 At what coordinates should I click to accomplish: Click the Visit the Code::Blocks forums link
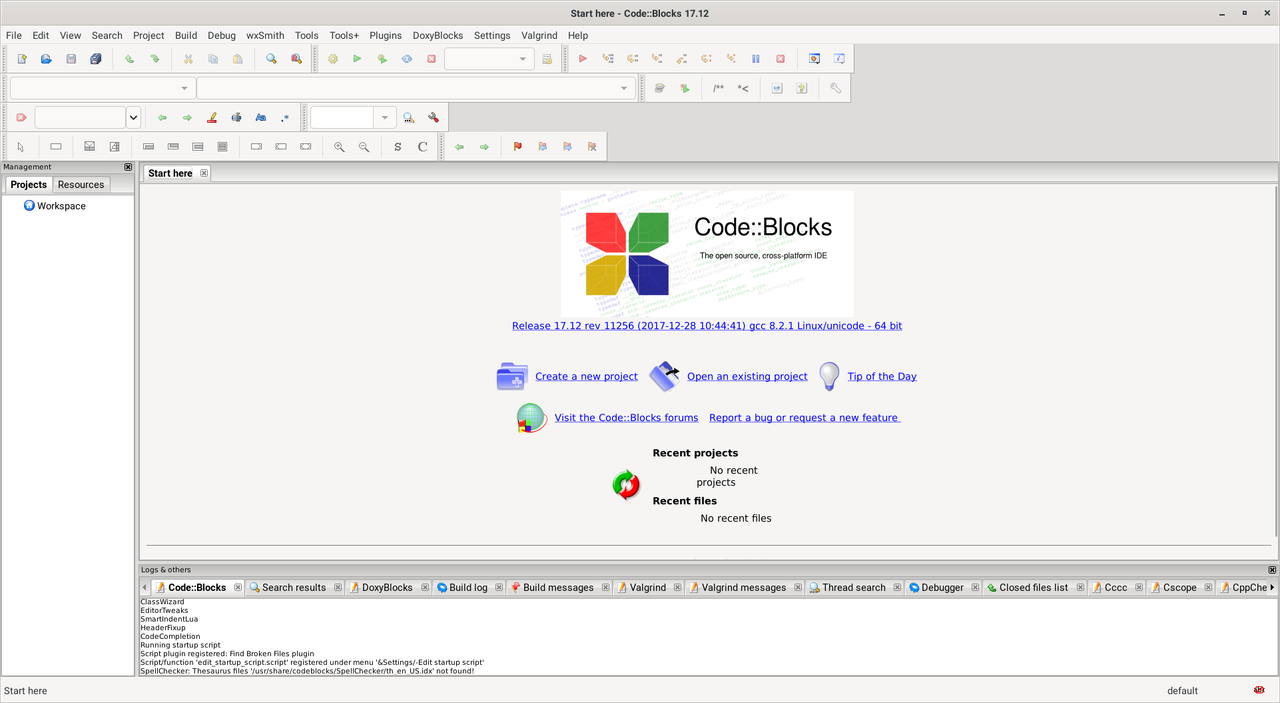[626, 417]
